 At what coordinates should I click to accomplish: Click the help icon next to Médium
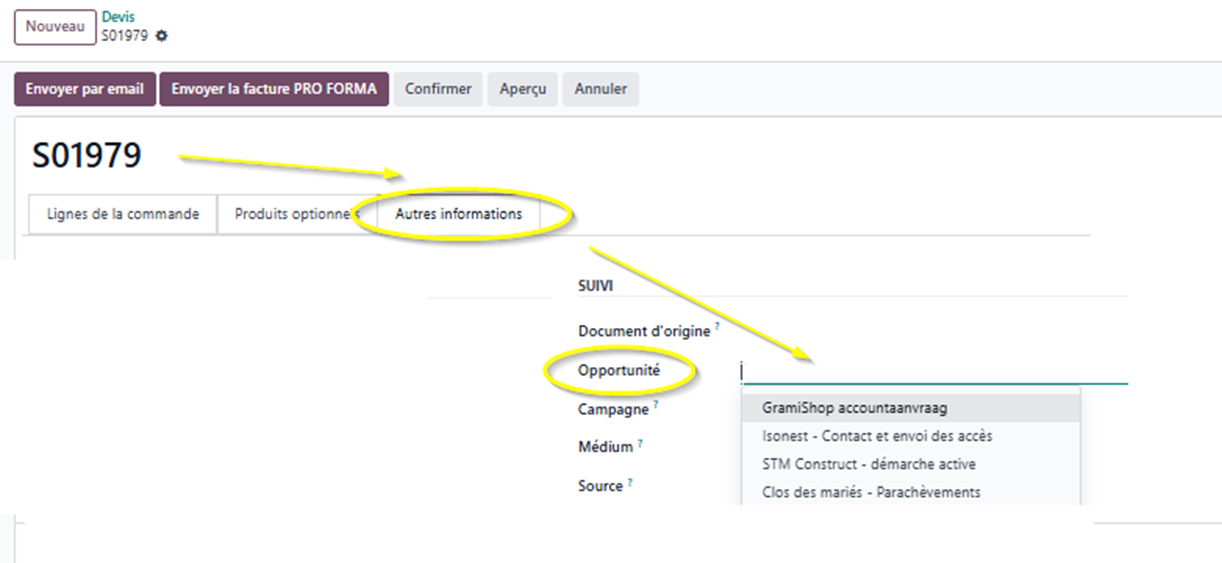pyautogui.click(x=640, y=442)
